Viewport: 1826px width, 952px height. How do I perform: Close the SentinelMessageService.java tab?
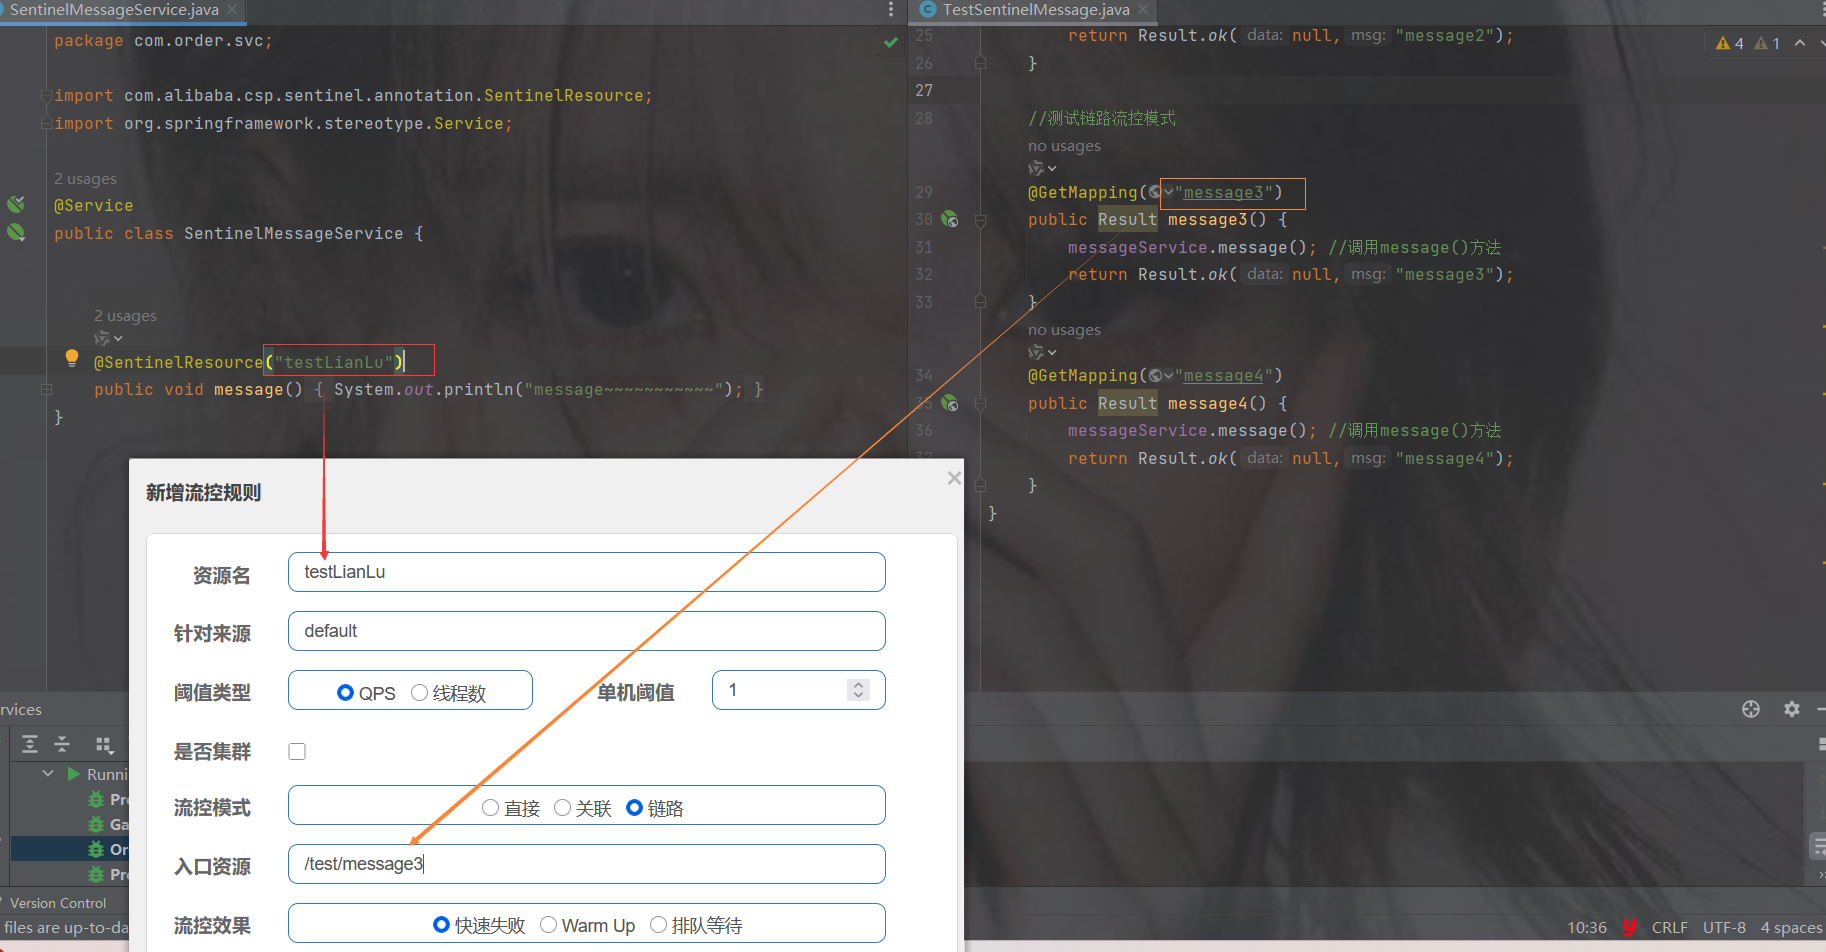pos(233,10)
